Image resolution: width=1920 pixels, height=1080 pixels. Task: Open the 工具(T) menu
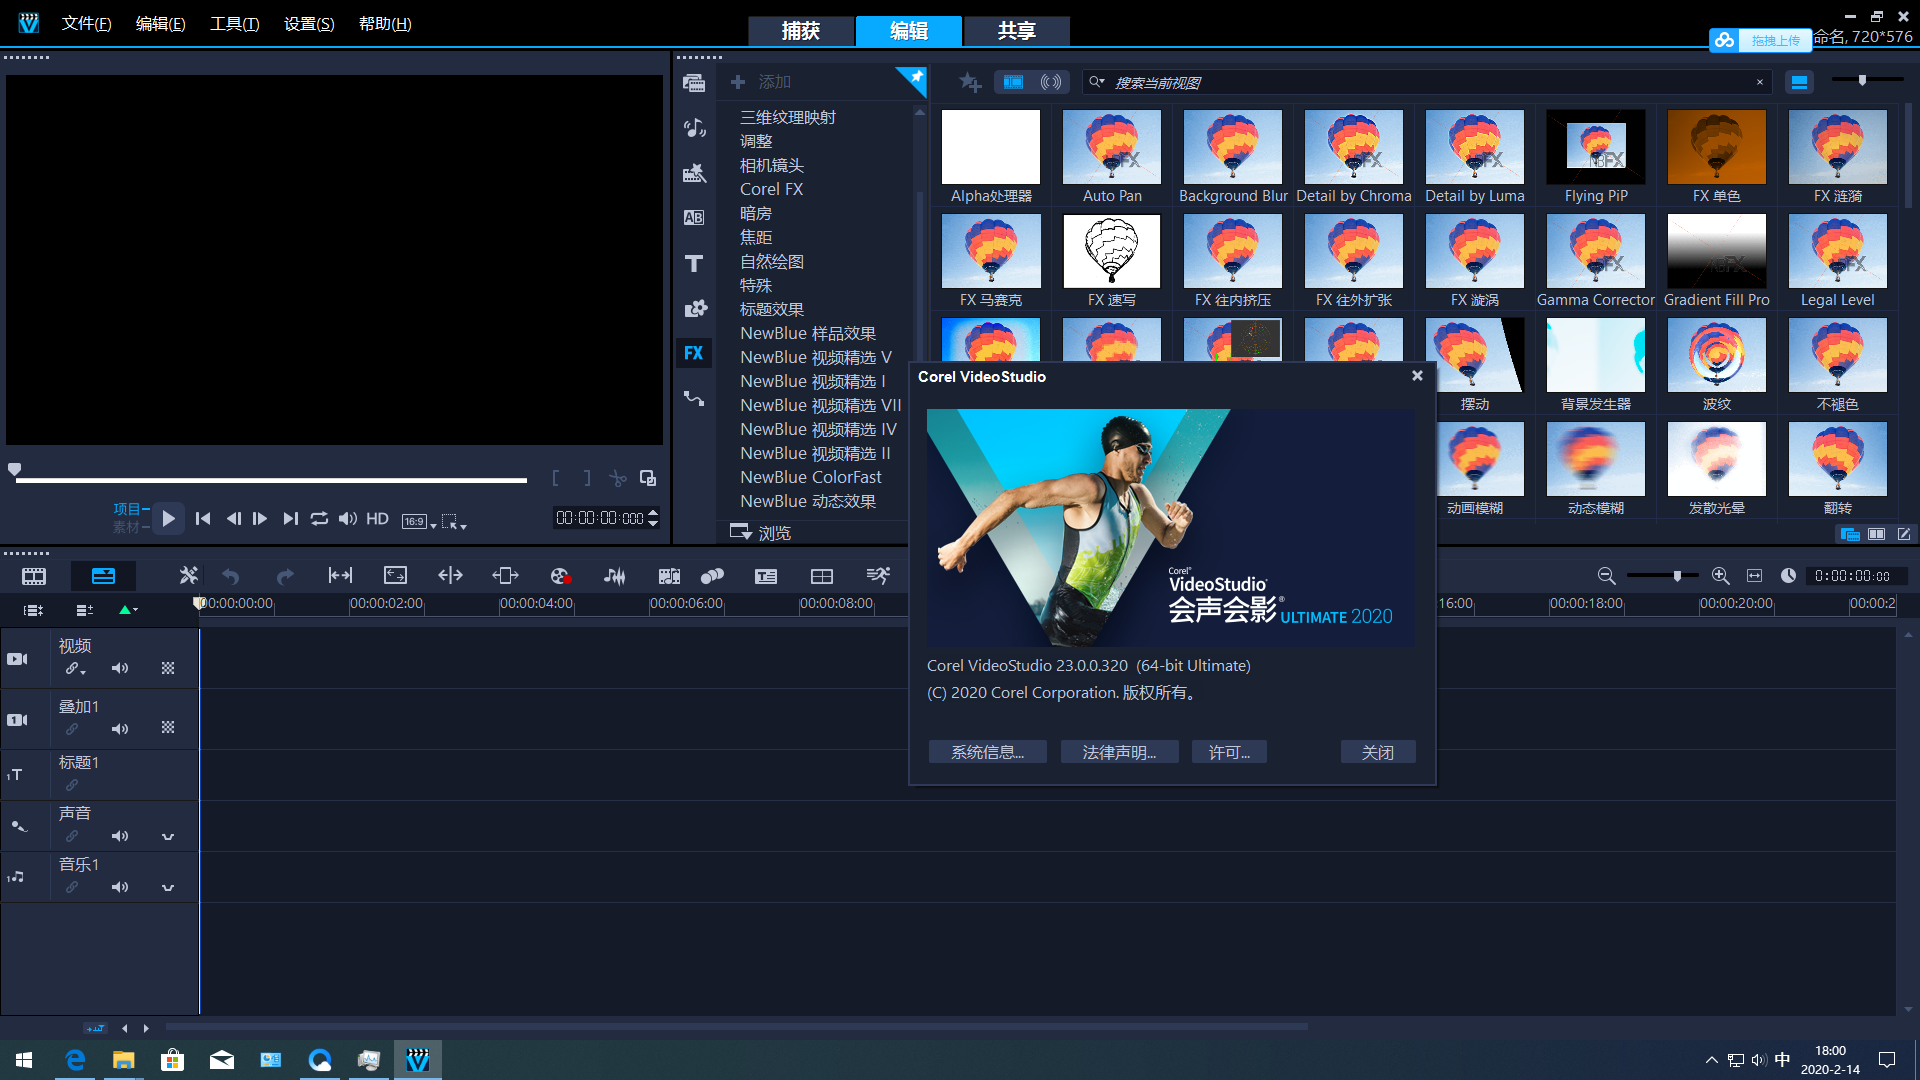tap(234, 24)
